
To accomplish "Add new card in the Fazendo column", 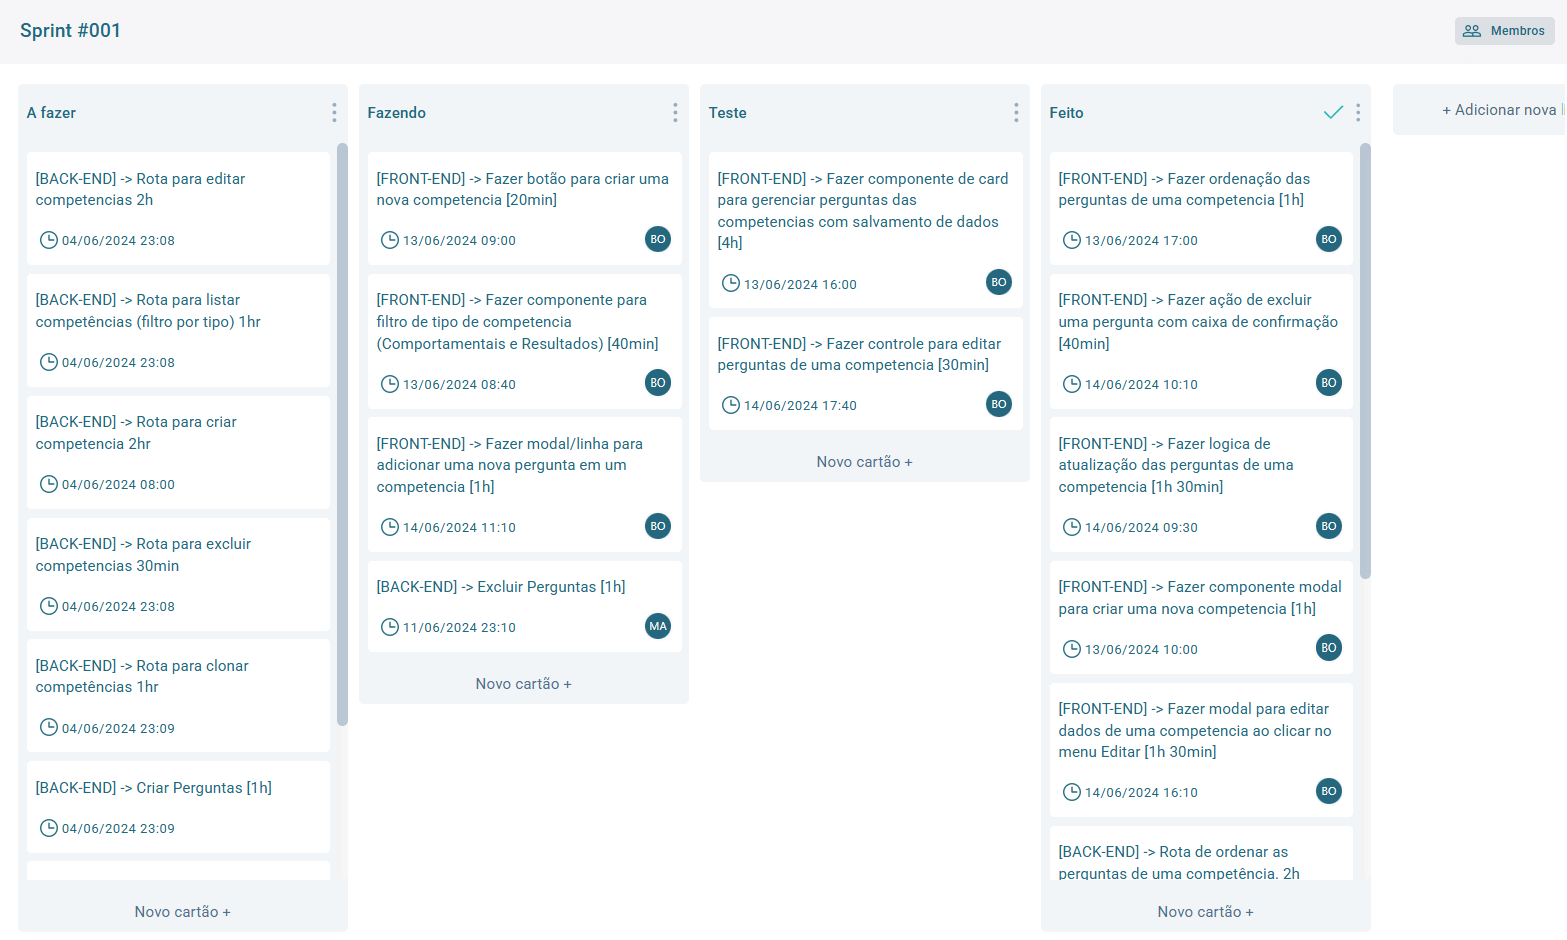I will [523, 684].
